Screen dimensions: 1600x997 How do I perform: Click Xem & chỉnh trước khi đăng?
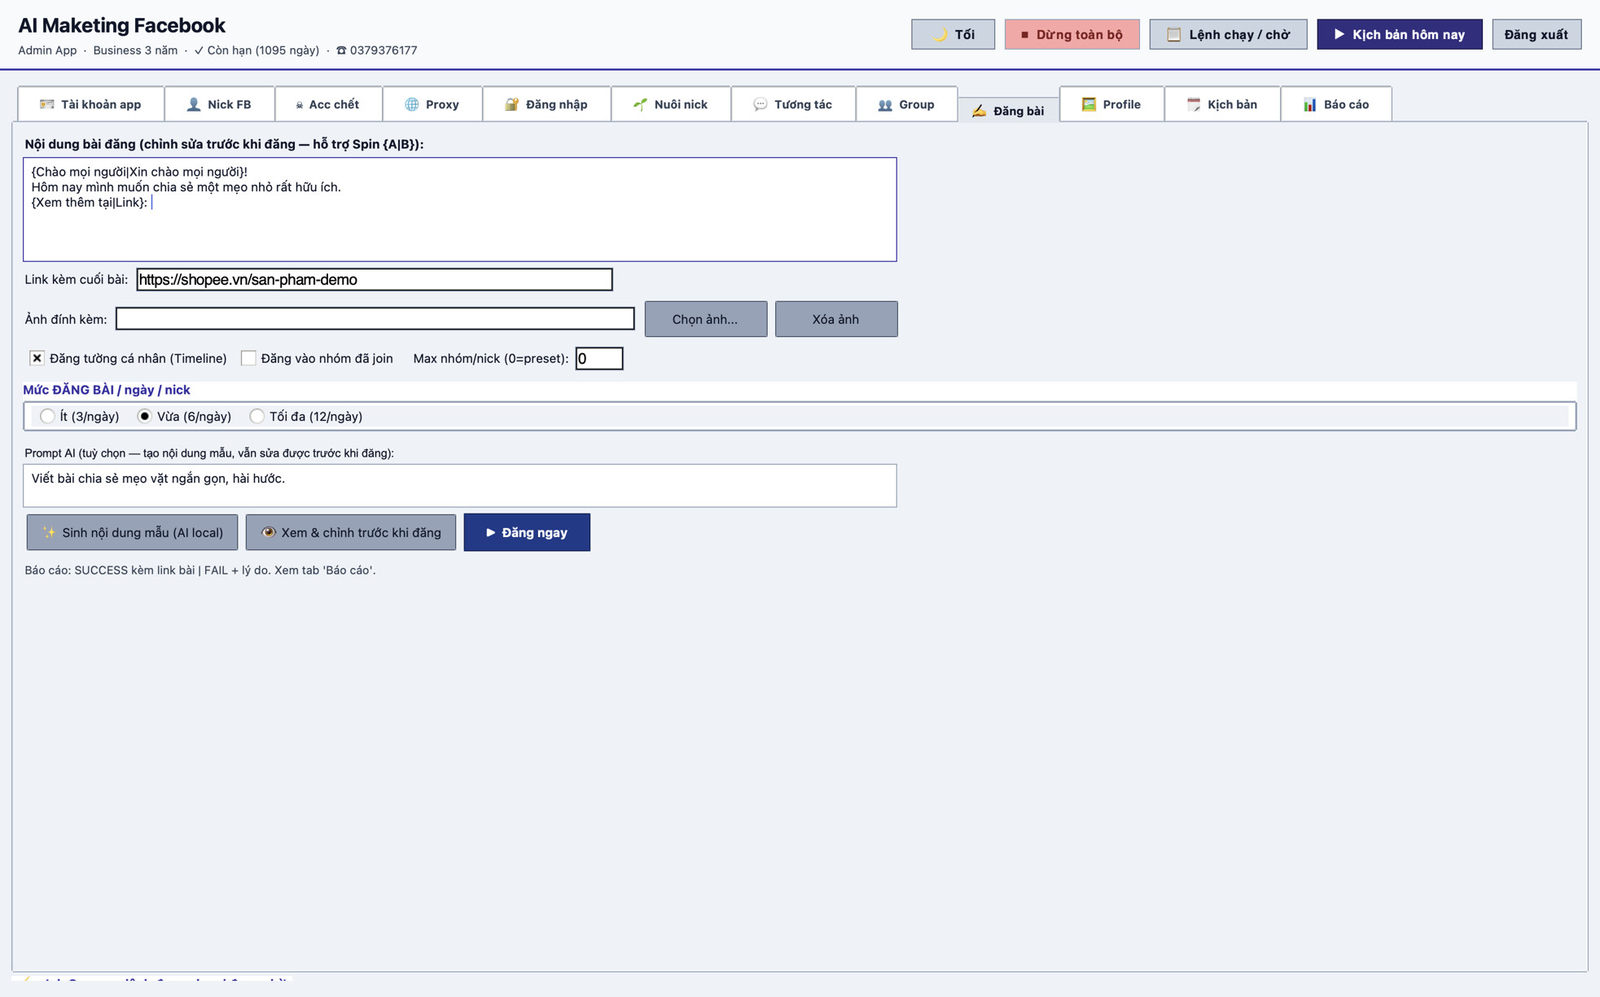[x=351, y=532]
